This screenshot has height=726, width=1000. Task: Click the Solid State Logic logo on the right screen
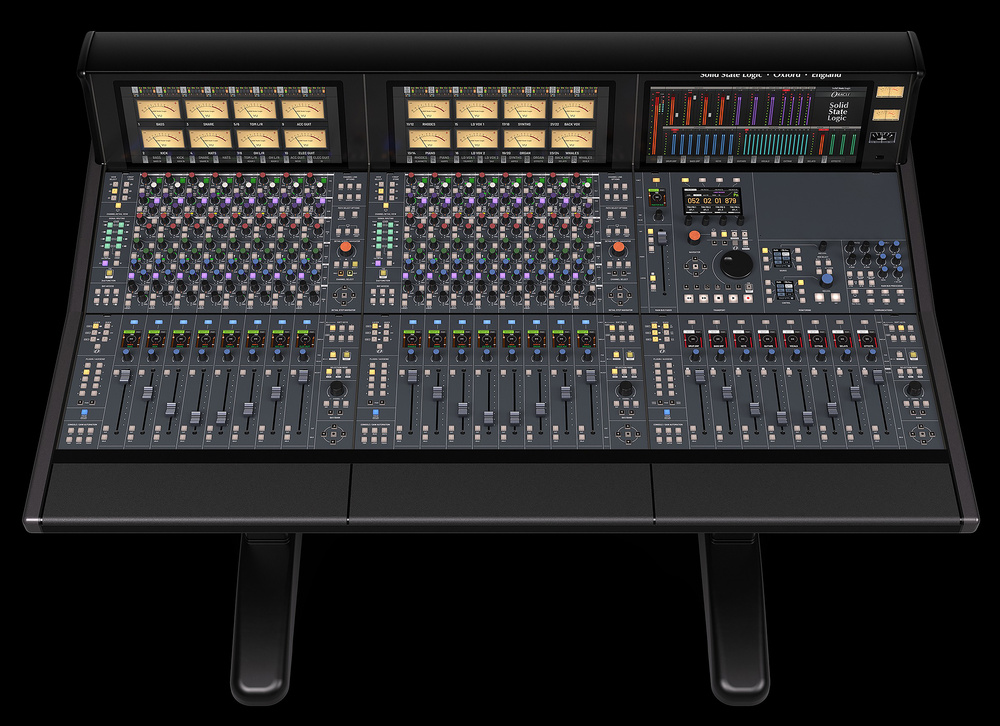[x=838, y=111]
